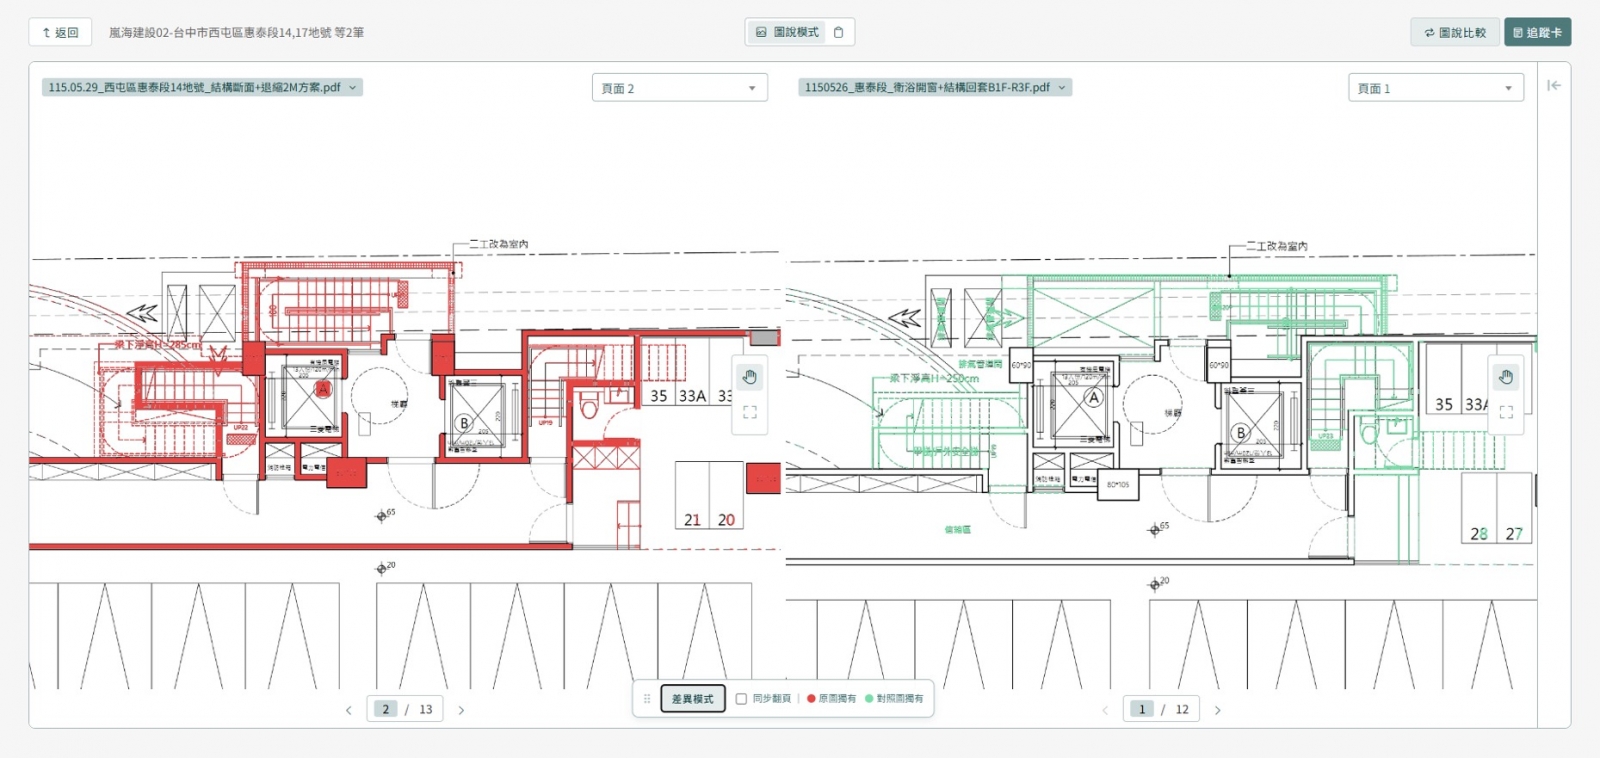1600x758 pixels.
Task: Click the clipboard icon beside 圖說模式
Action: [839, 32]
